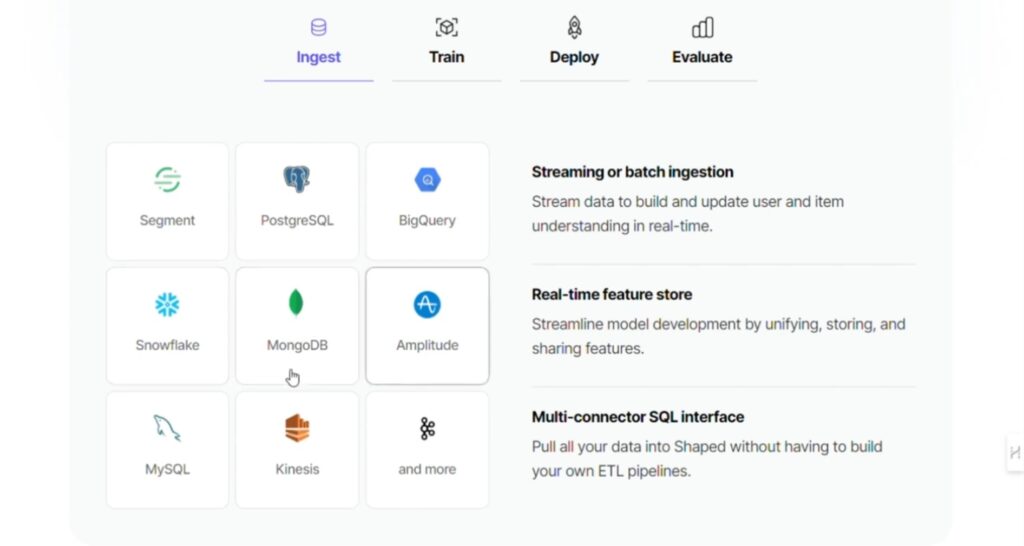1024x546 pixels.
Task: Click the Streaming or batch ingestion heading
Action: (x=632, y=172)
